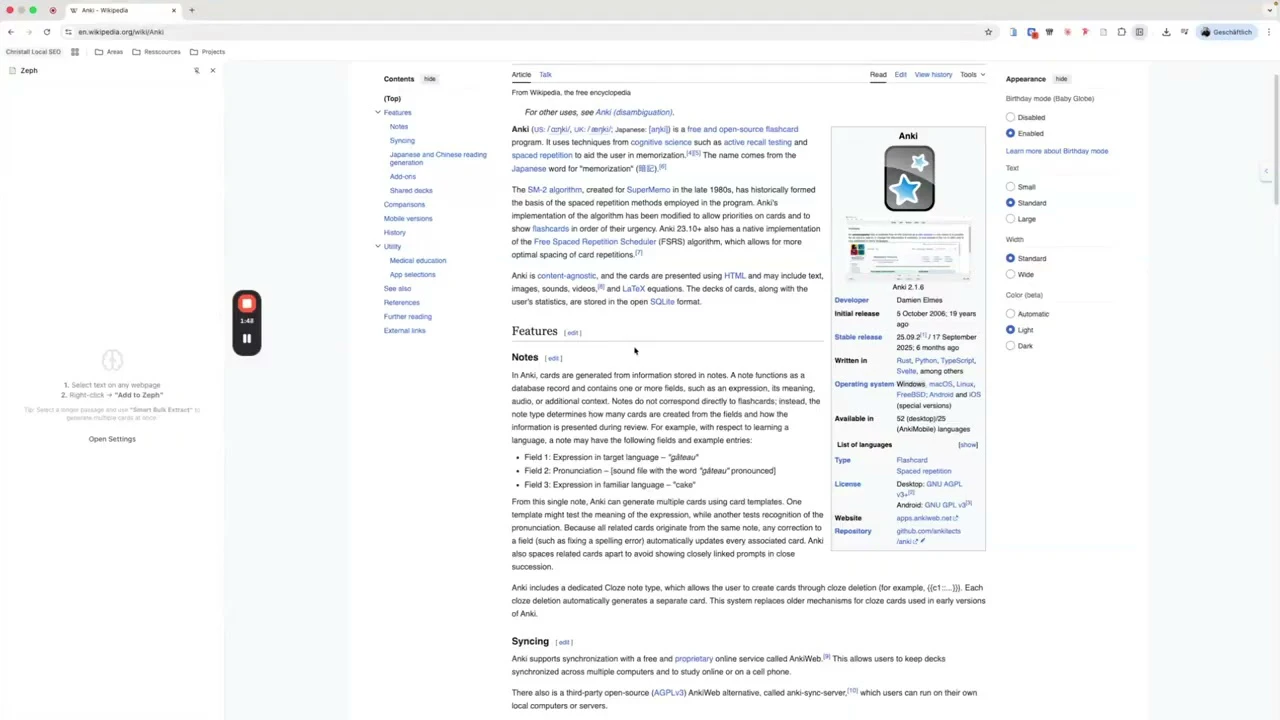Image resolution: width=1280 pixels, height=720 pixels.
Task: Open the extensions puzzle icon
Action: (1121, 32)
